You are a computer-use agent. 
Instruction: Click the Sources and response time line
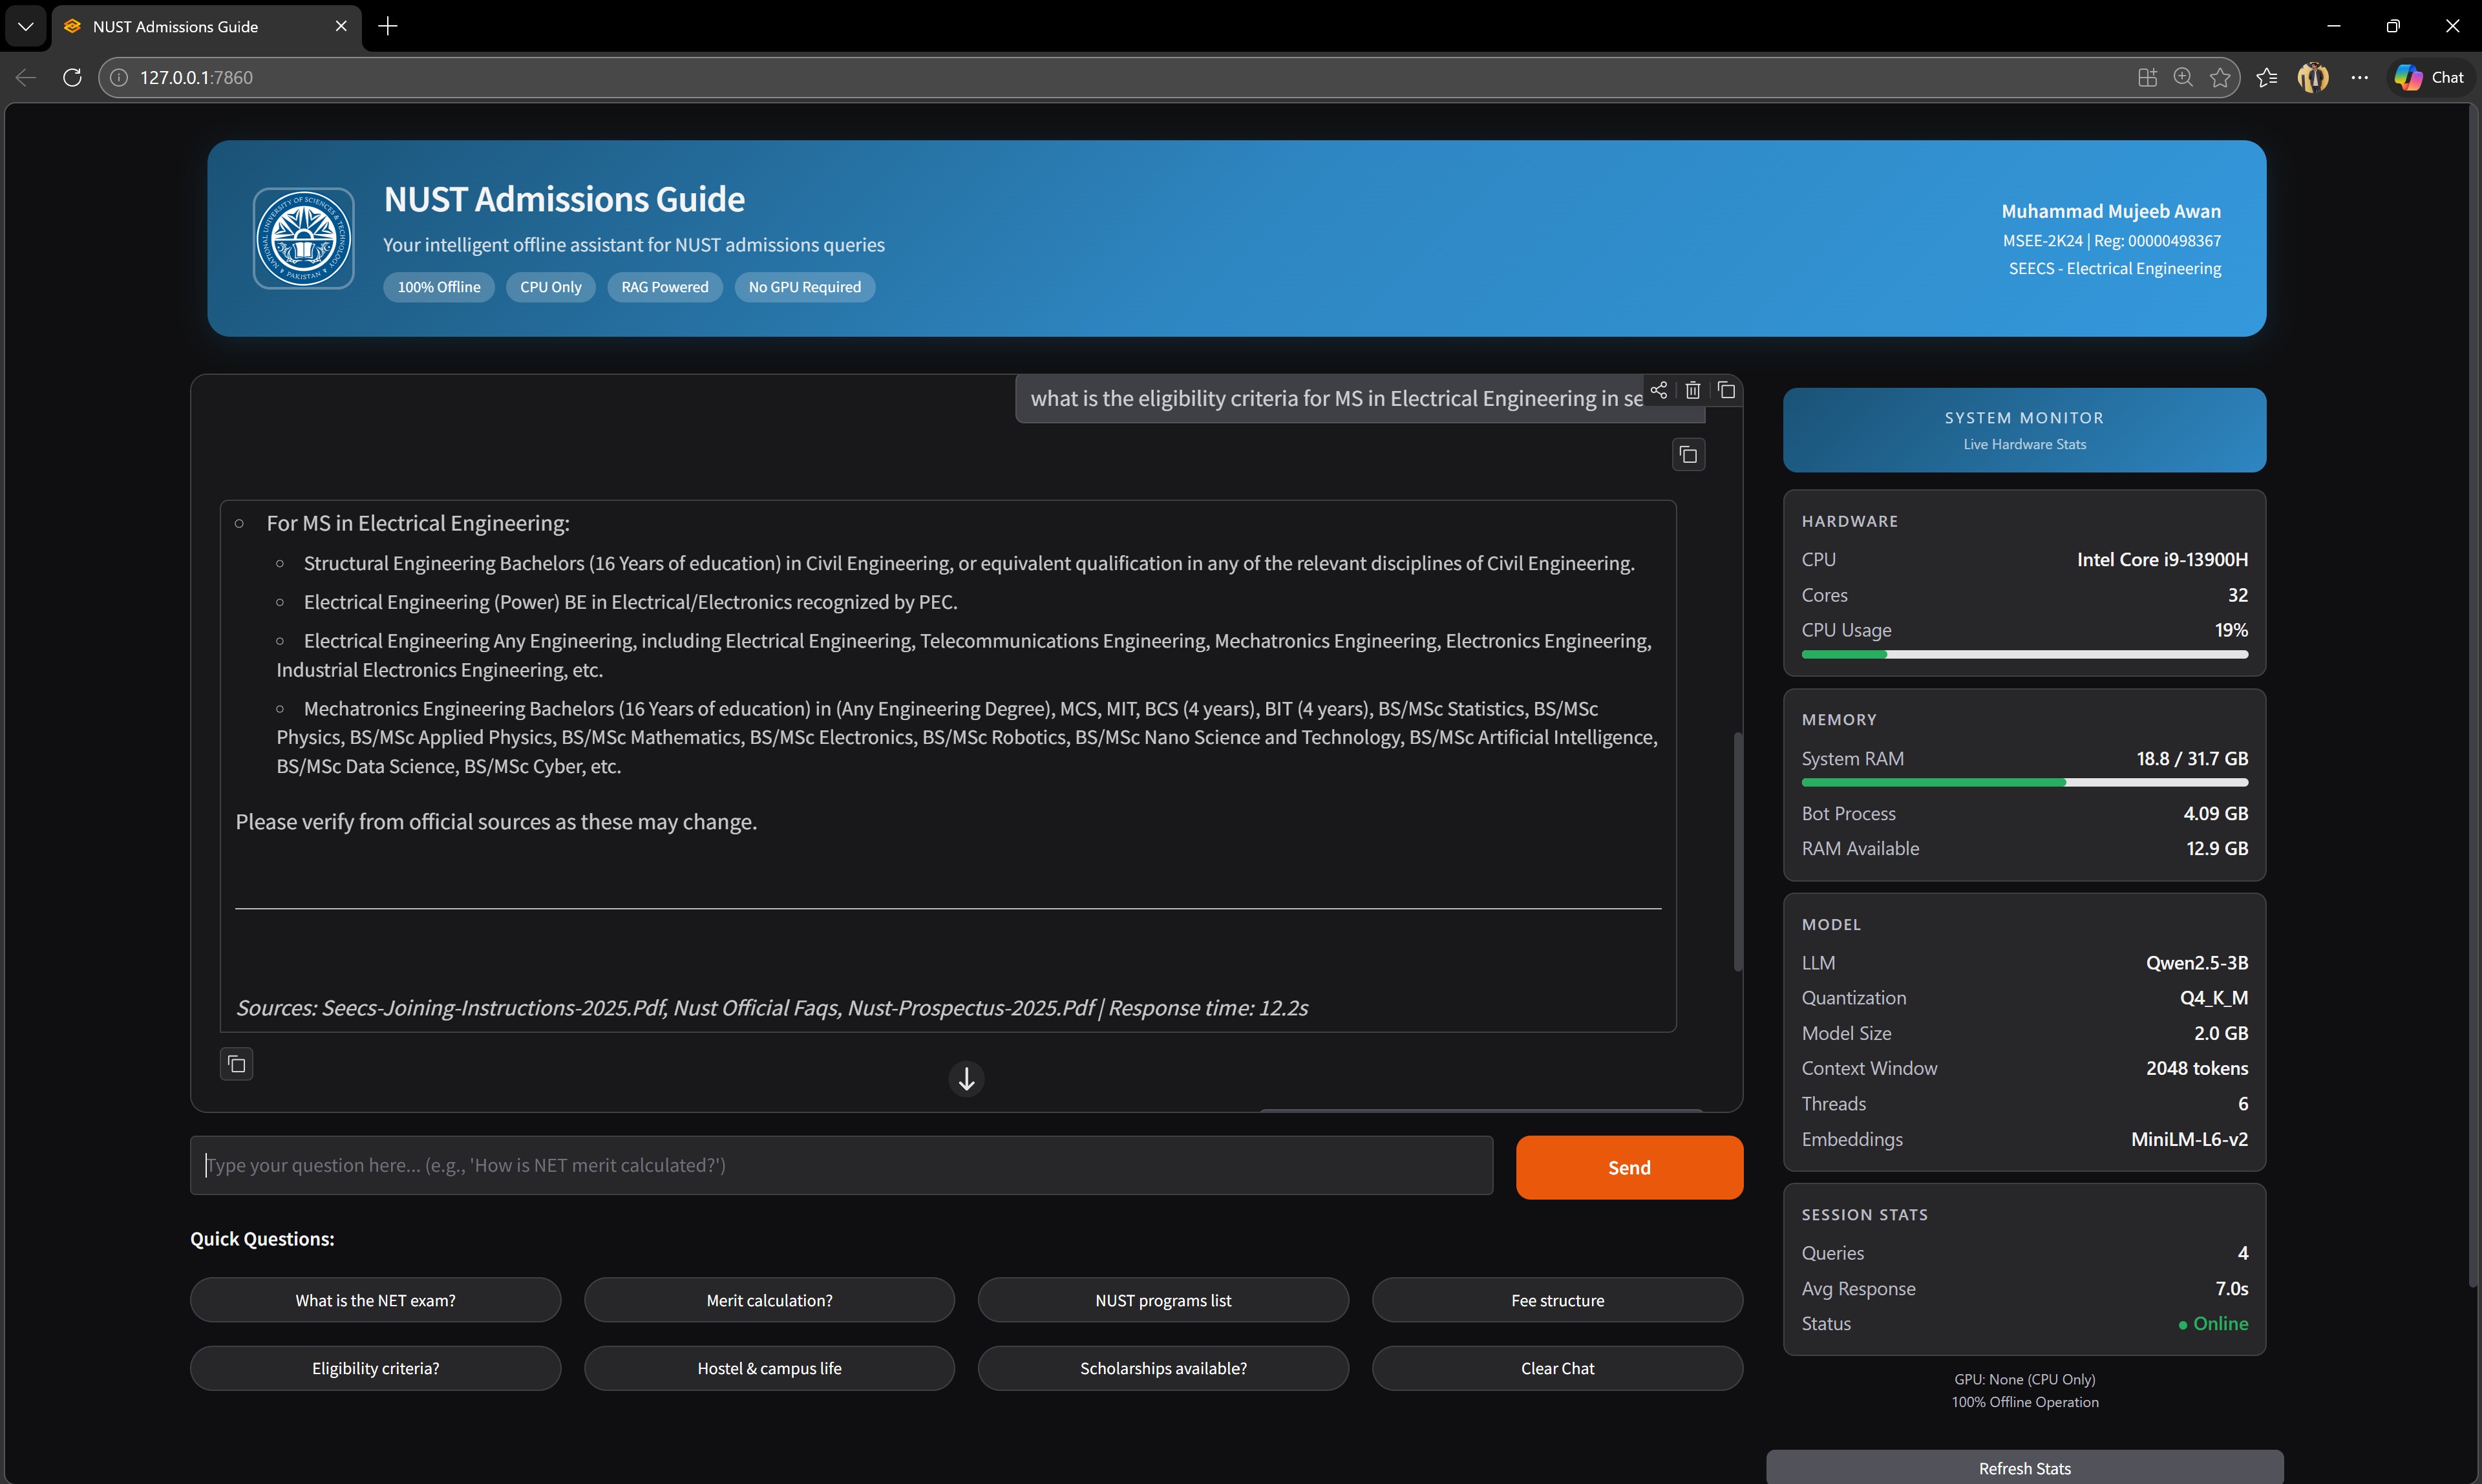click(772, 1008)
